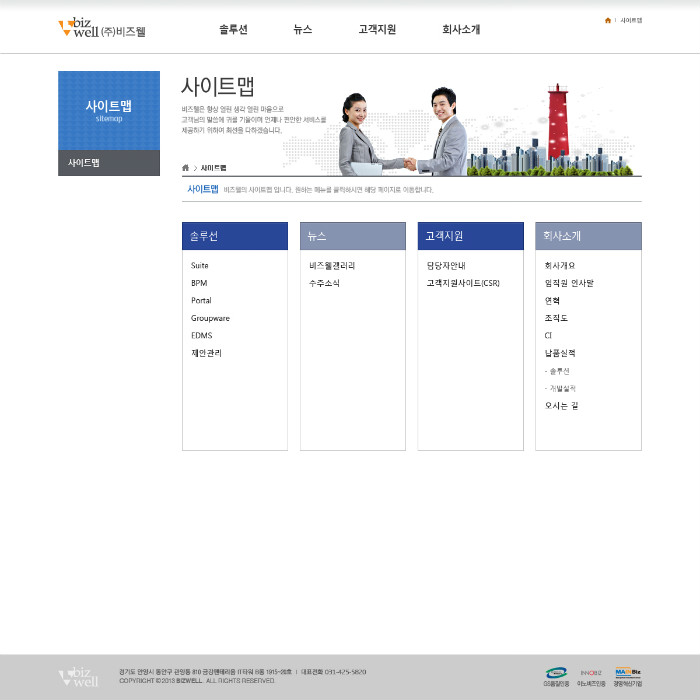
Task: Open the 담당자안내 link
Action: 446,266
